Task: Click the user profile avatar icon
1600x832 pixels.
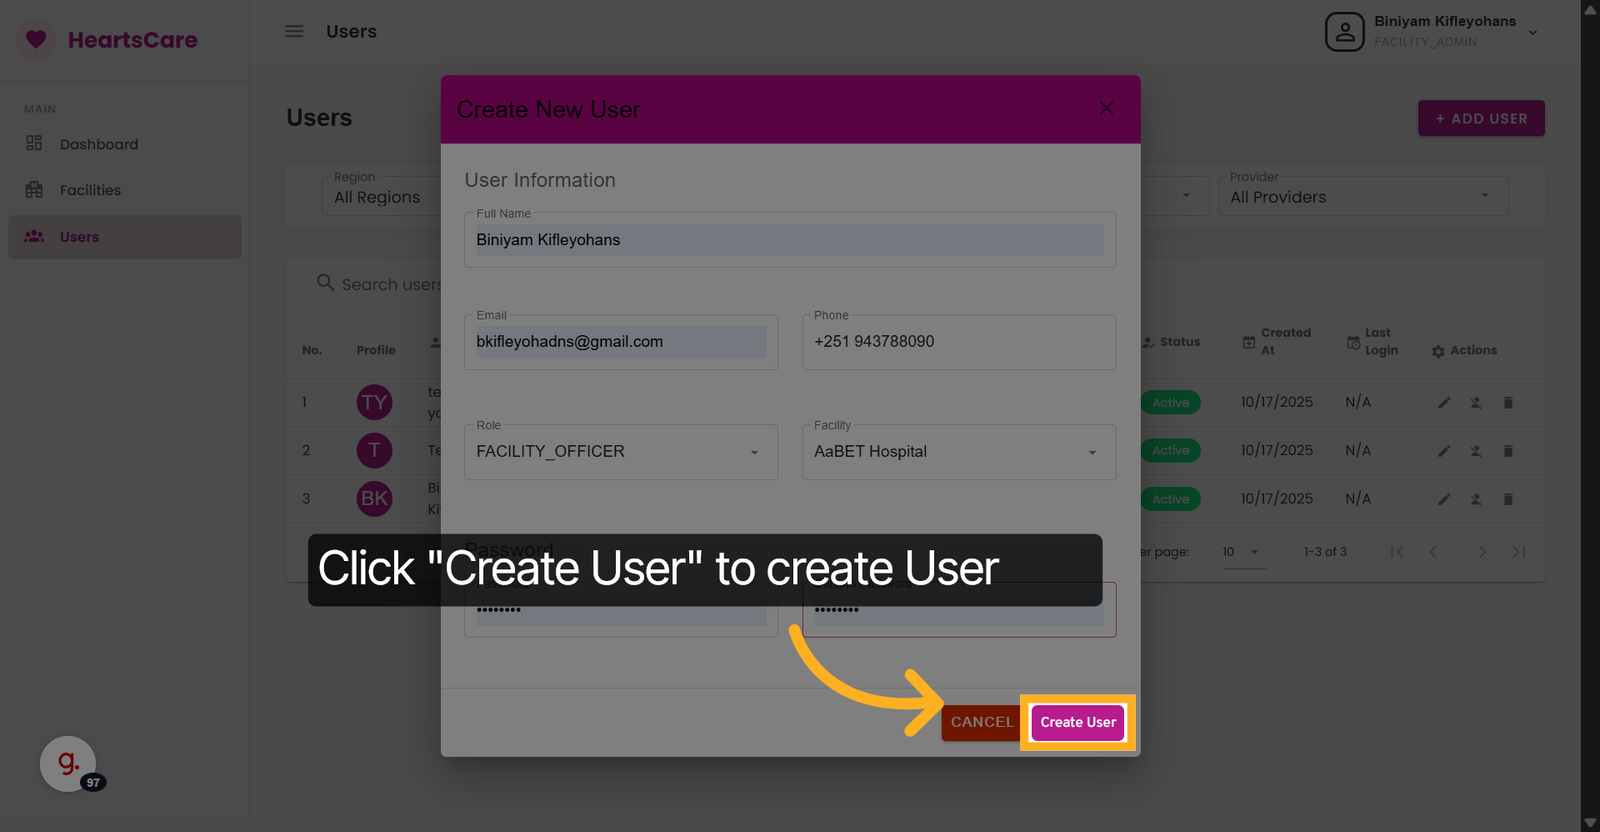Action: tap(1344, 32)
